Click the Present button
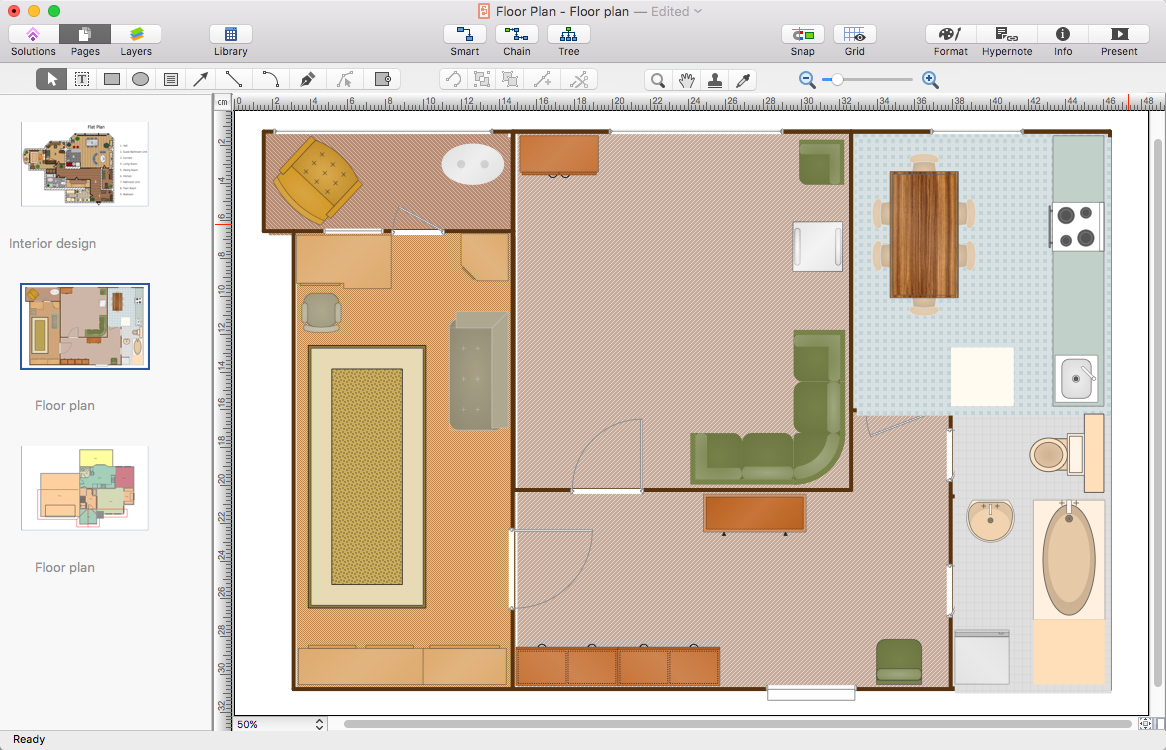The image size is (1166, 750). tap(1119, 35)
